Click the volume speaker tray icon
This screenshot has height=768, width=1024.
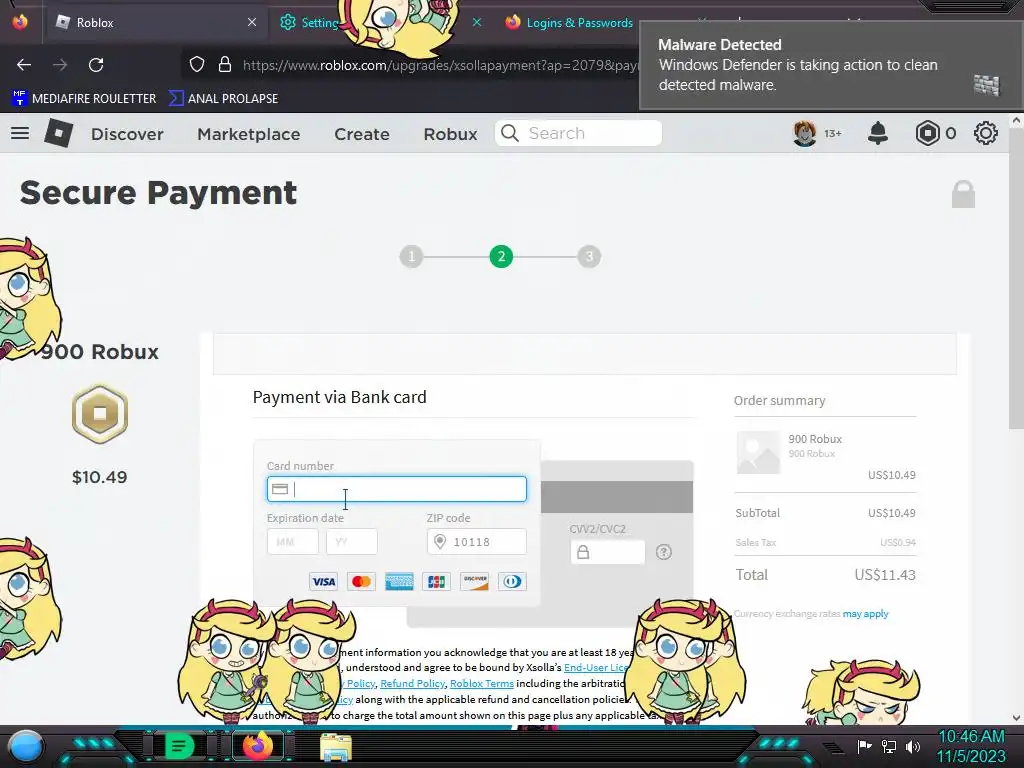tap(913, 746)
